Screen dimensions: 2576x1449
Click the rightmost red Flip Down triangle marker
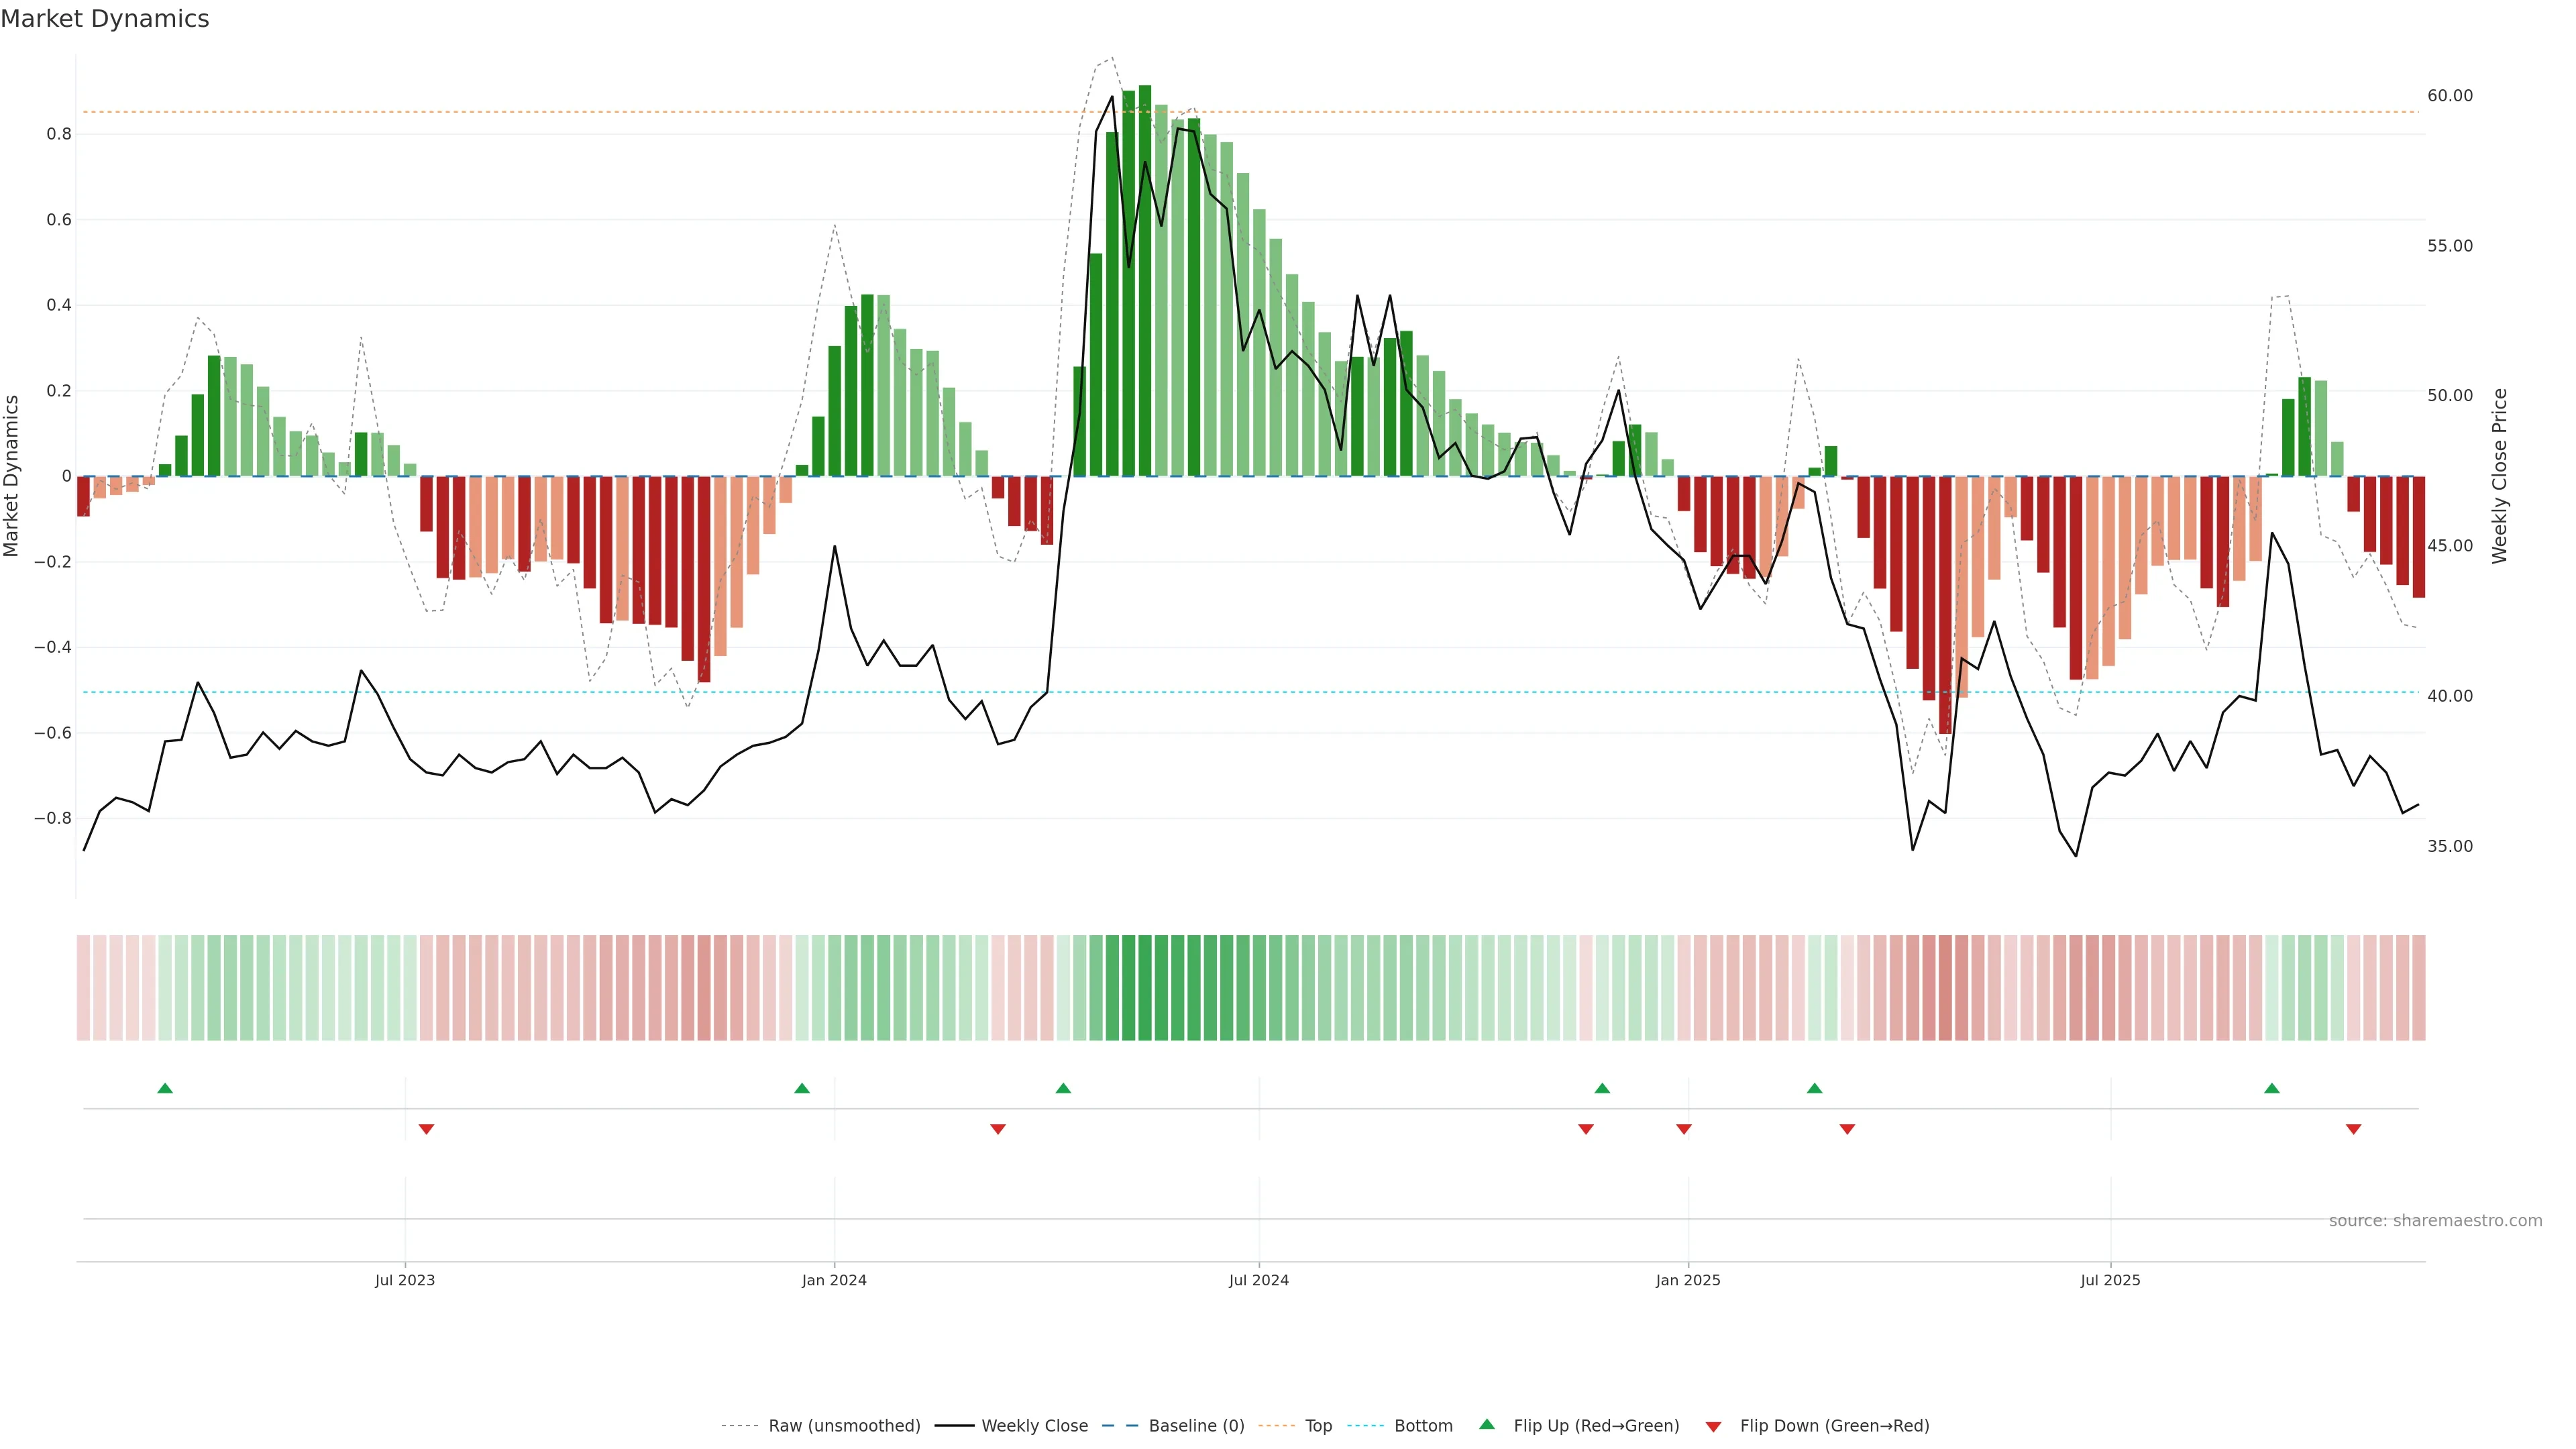2353,1129
